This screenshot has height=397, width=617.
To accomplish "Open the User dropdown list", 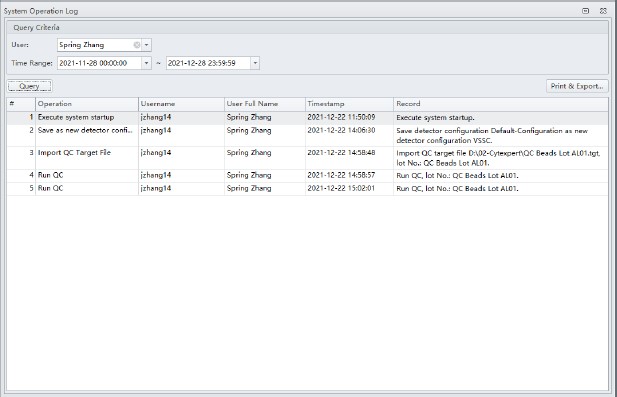I will coord(146,45).
